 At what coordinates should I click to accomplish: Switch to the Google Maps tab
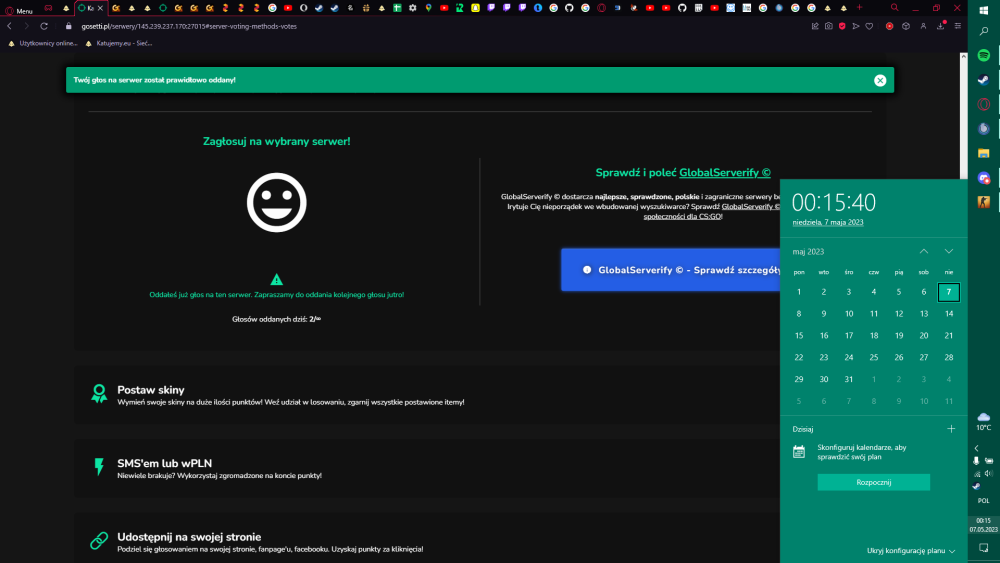coord(429,8)
